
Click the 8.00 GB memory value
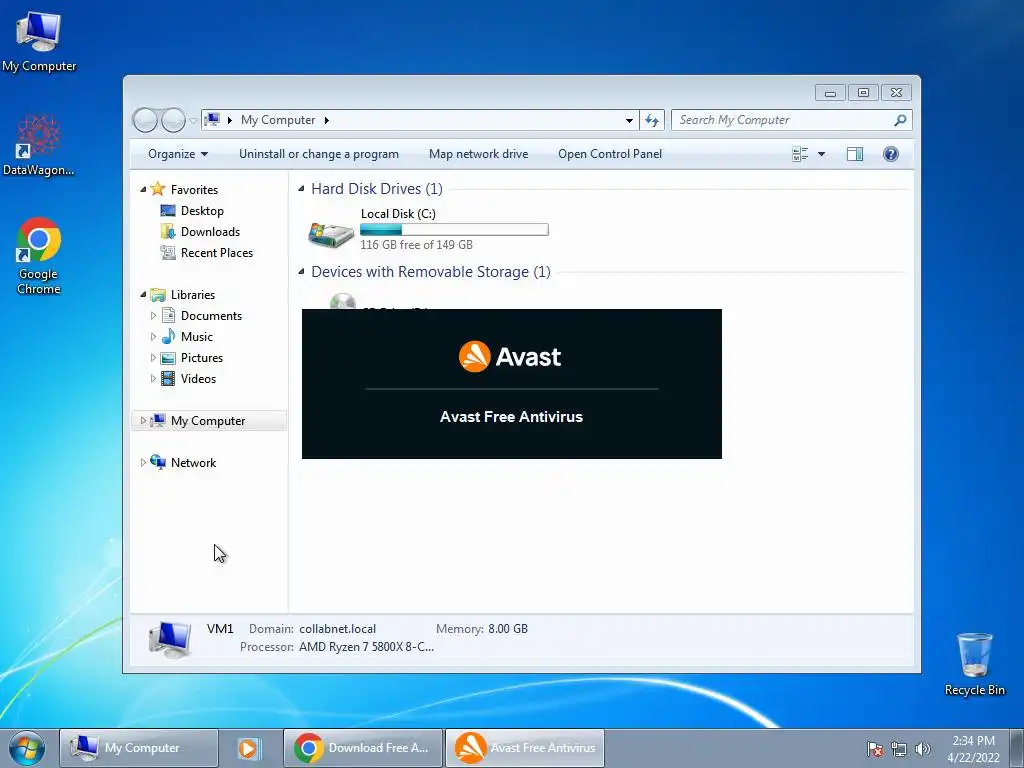(507, 629)
